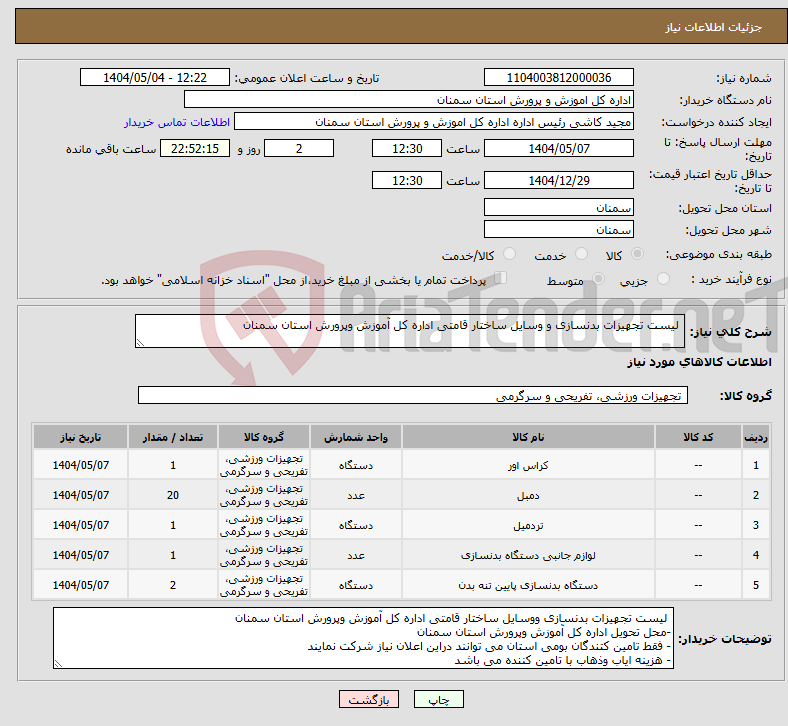
Task: Select the متوسط purchase type radio
Action: 598,278
